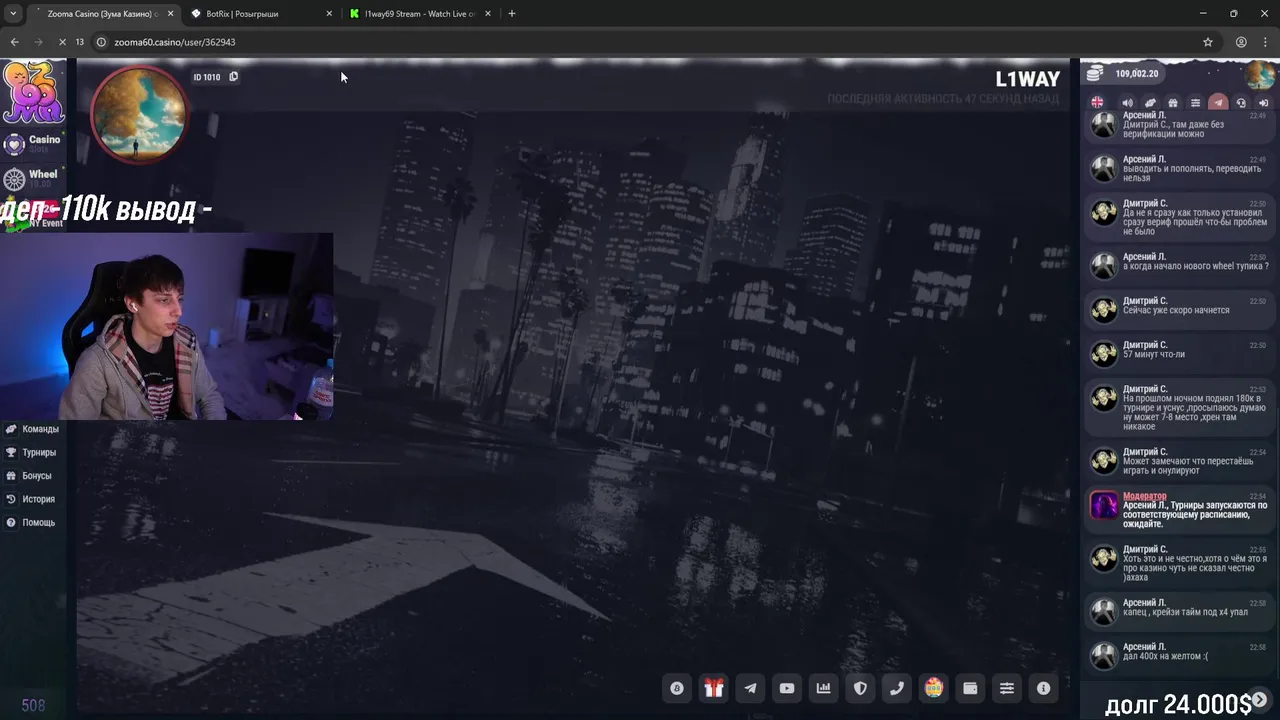Viewport: 1280px width, 720px height.
Task: Open the YouTube icon in bottom toolbar
Action: tap(787, 688)
